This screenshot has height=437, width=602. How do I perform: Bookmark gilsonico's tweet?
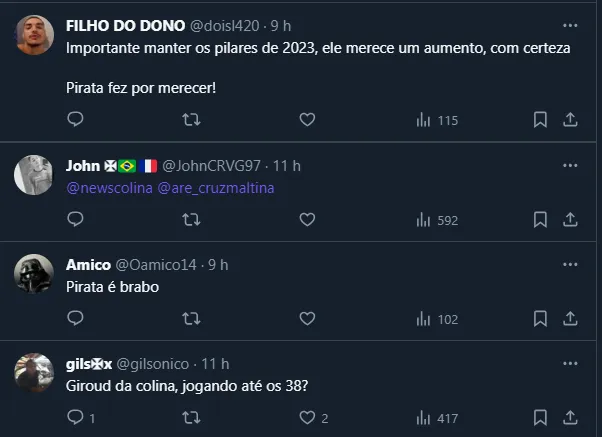[x=540, y=418]
